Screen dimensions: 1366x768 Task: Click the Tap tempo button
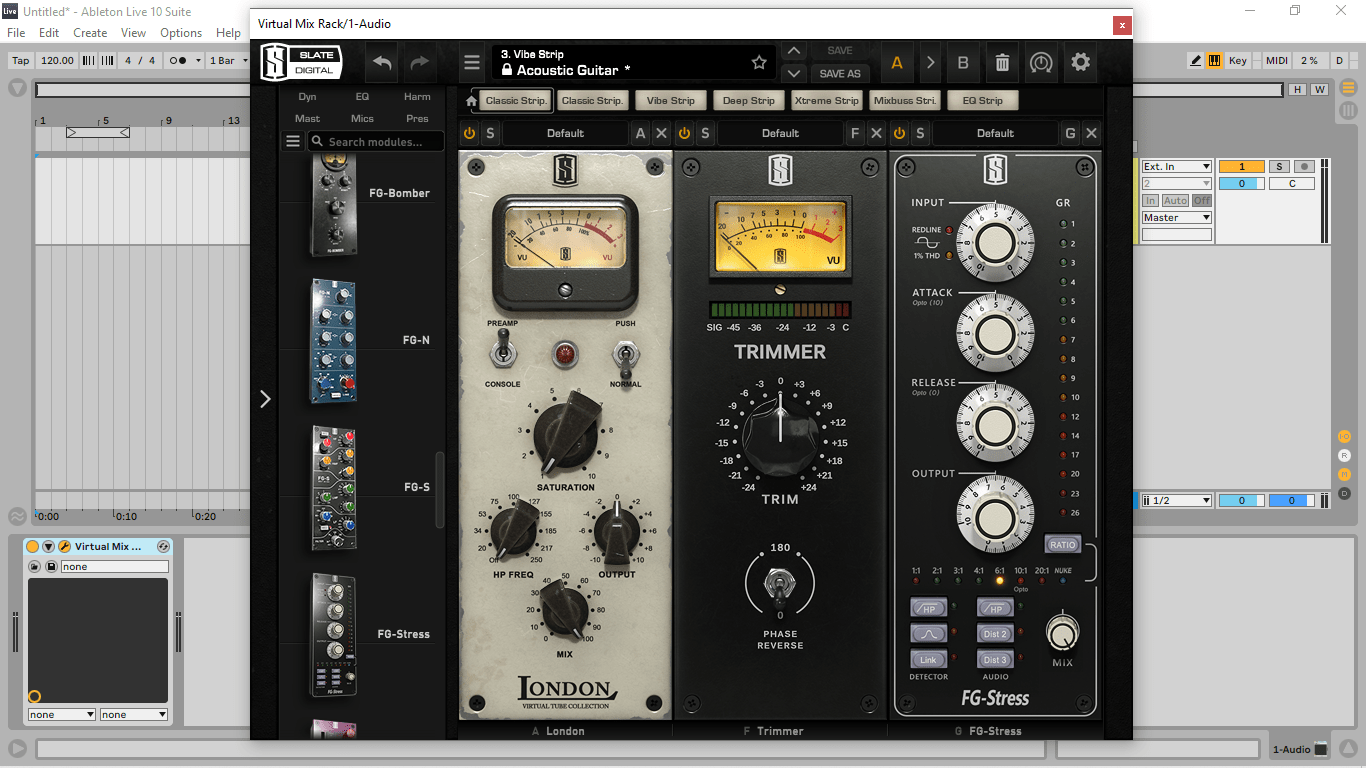[x=21, y=60]
